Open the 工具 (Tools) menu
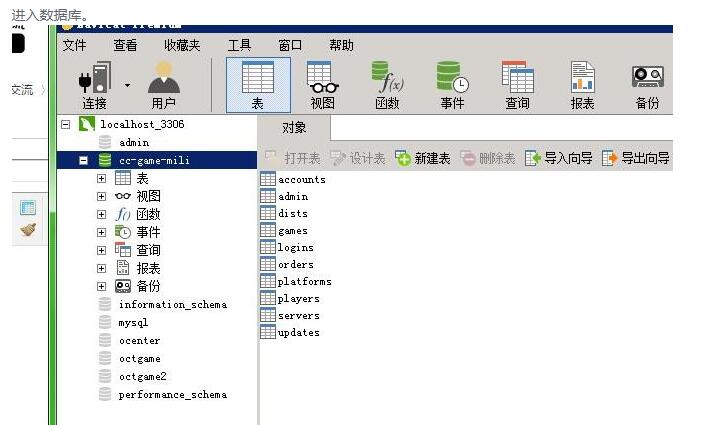Screen dimensions: 706x425 pyautogui.click(x=239, y=45)
